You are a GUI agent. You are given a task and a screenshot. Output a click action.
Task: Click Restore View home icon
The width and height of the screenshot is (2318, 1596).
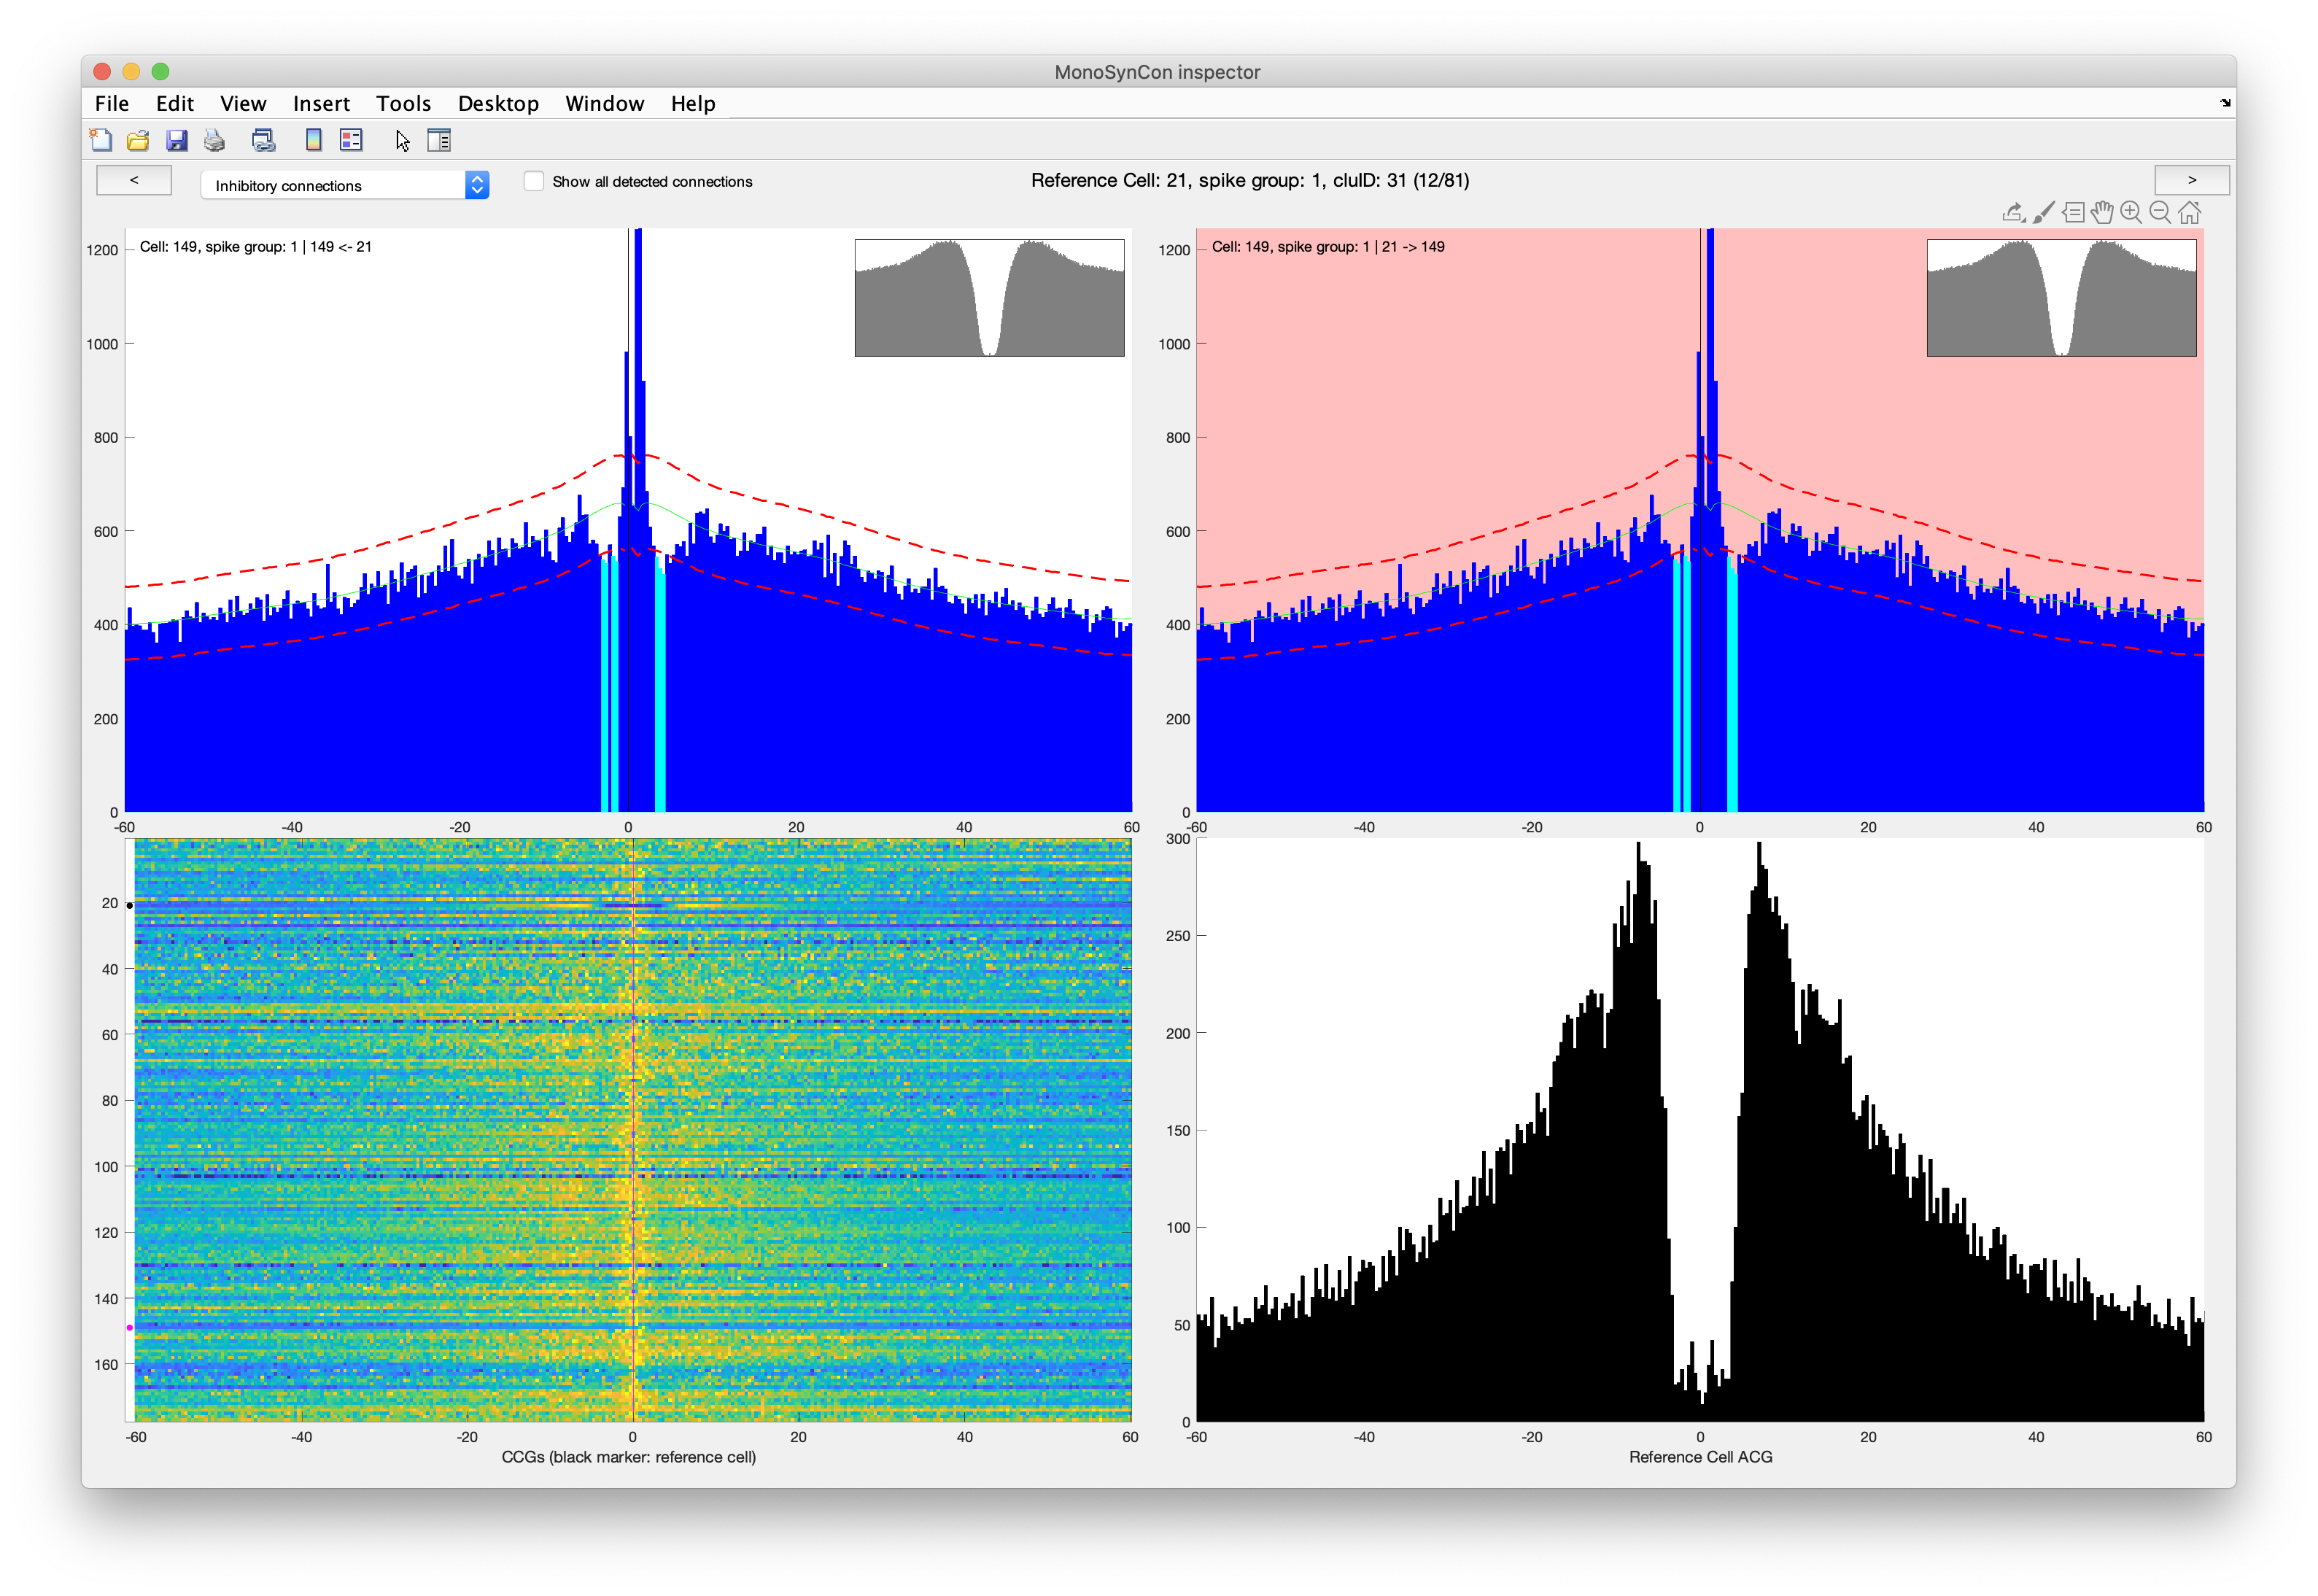point(2189,212)
